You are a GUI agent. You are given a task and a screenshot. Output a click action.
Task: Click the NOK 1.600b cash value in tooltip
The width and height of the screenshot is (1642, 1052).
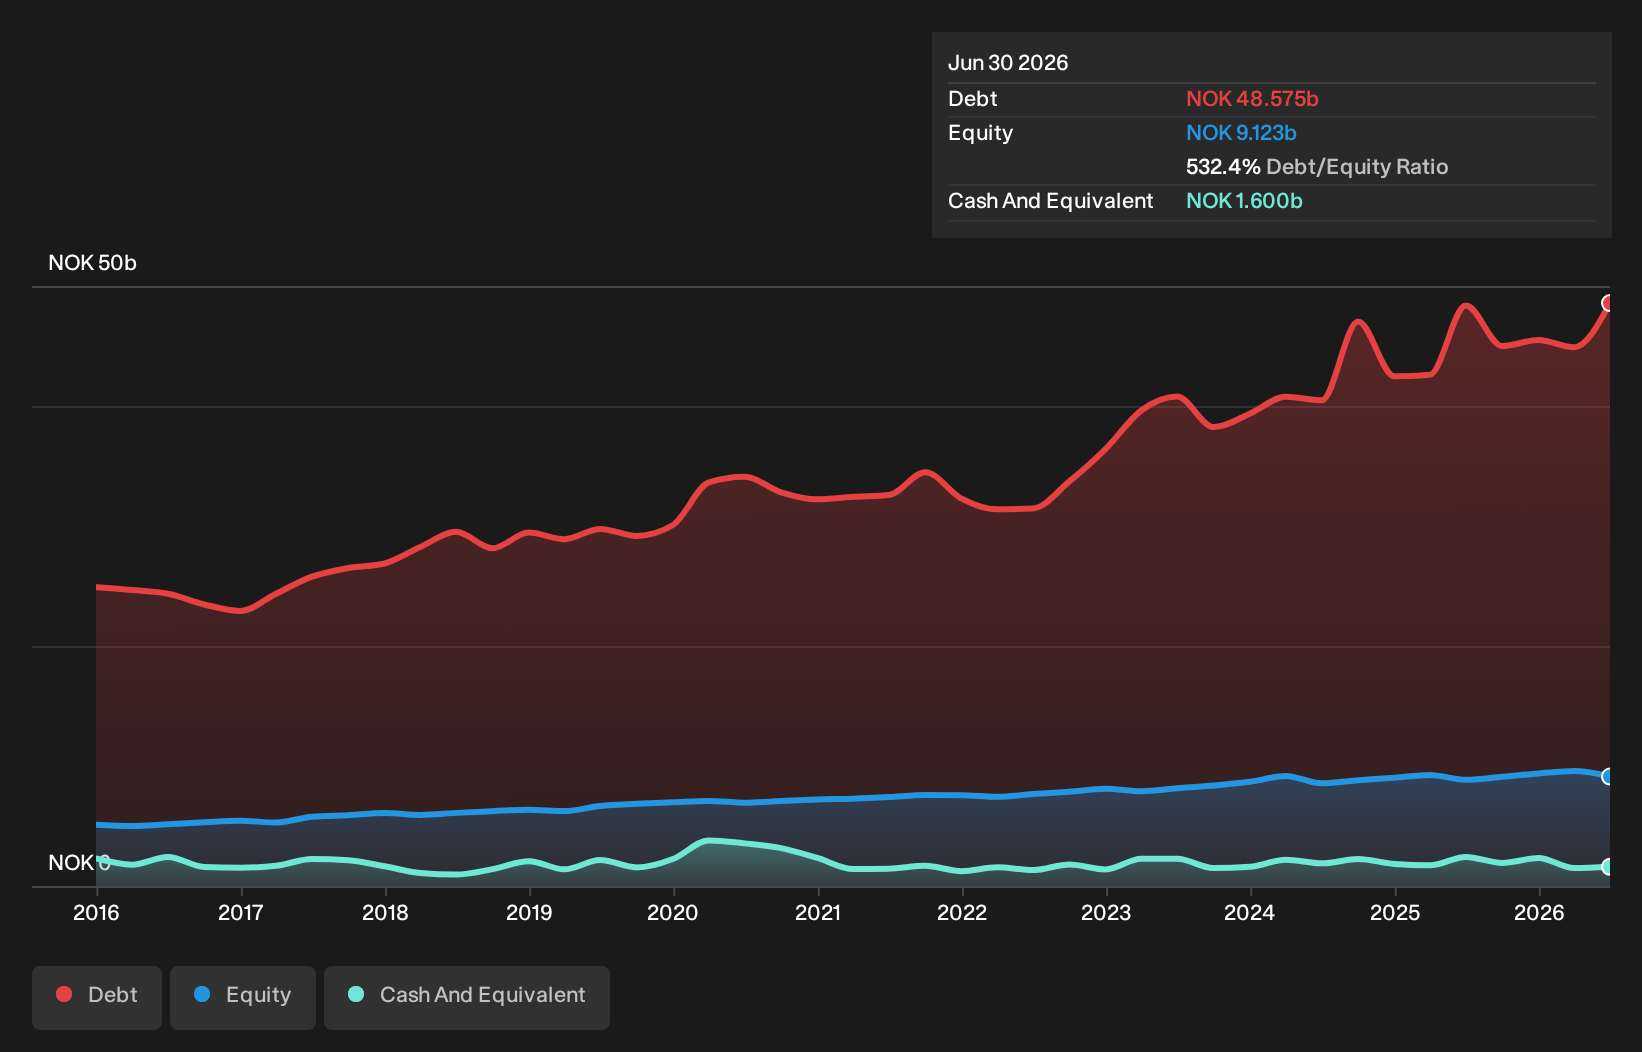point(1244,201)
